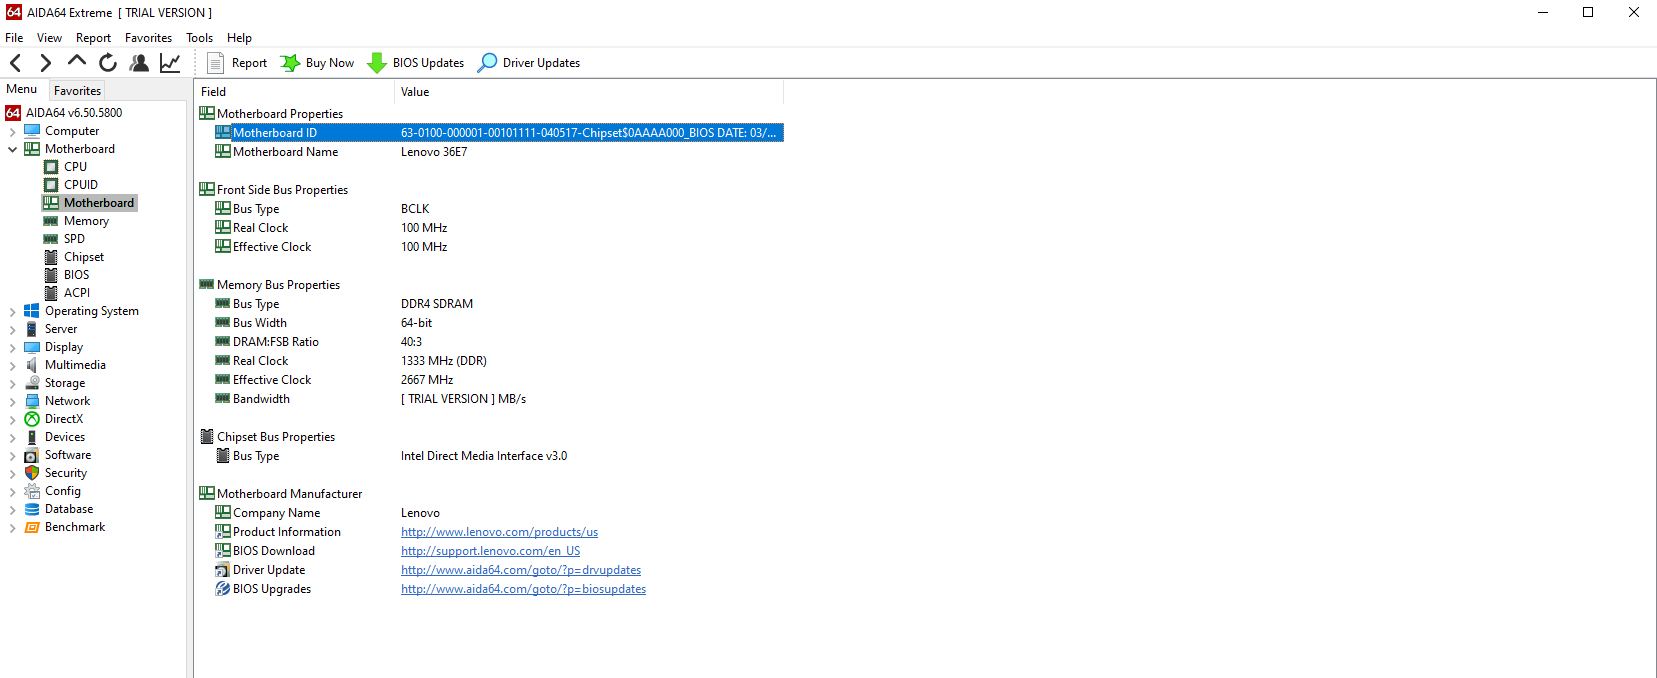Open the drvupdates Driver Update link

click(521, 570)
